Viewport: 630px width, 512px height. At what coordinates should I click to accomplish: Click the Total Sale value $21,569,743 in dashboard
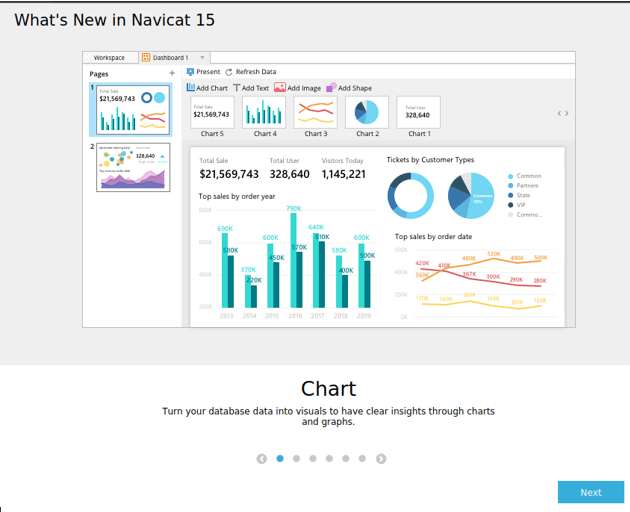(x=229, y=174)
